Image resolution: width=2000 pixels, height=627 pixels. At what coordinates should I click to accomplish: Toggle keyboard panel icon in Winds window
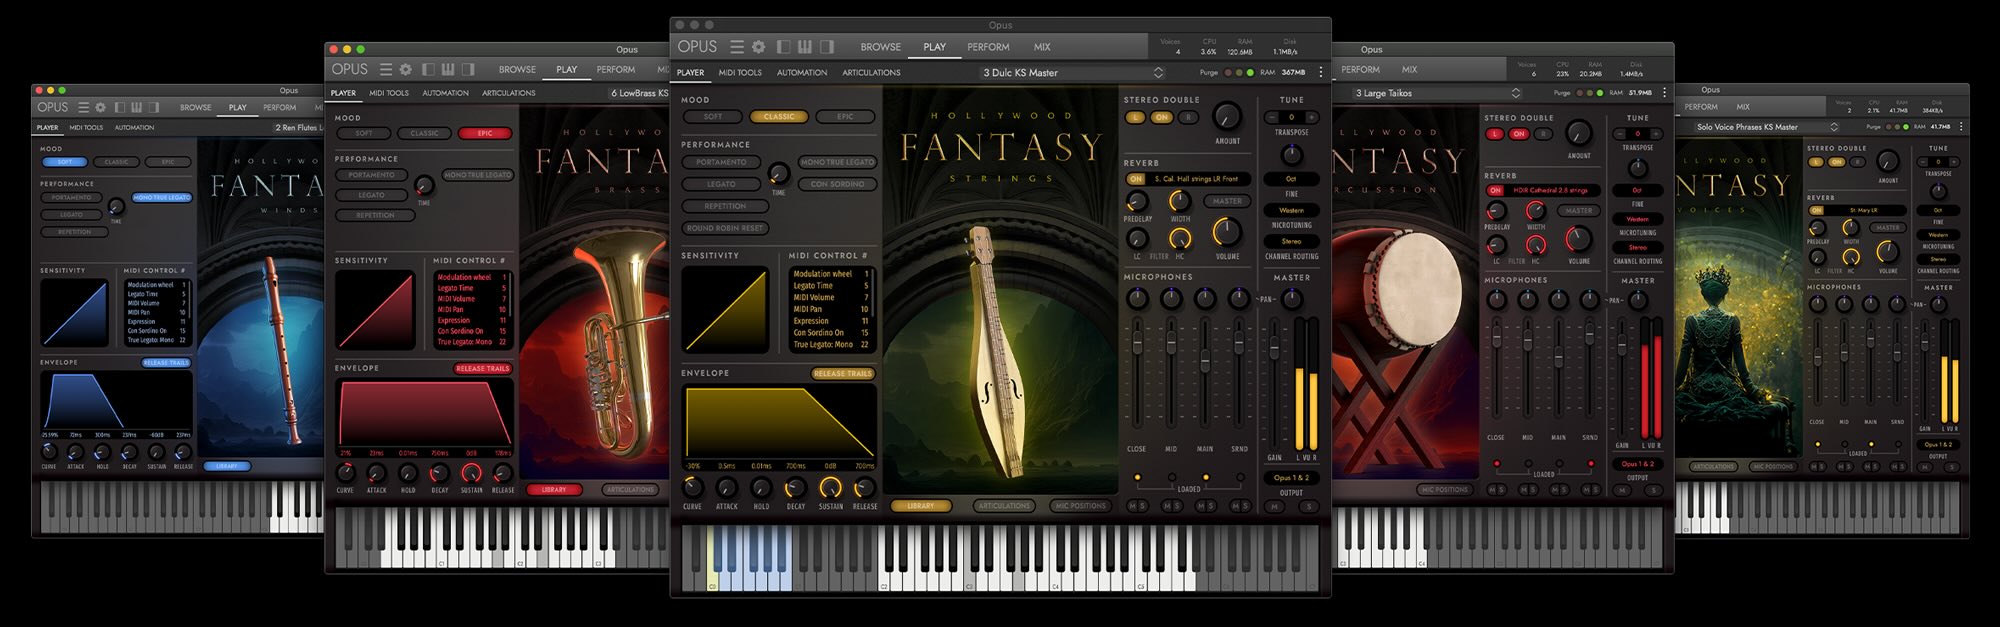(x=136, y=107)
